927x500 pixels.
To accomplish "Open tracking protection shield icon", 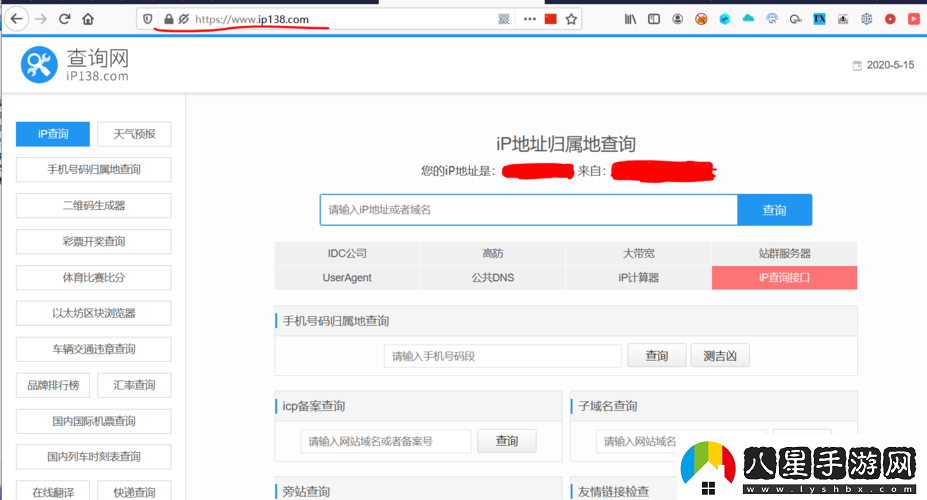I will [148, 19].
